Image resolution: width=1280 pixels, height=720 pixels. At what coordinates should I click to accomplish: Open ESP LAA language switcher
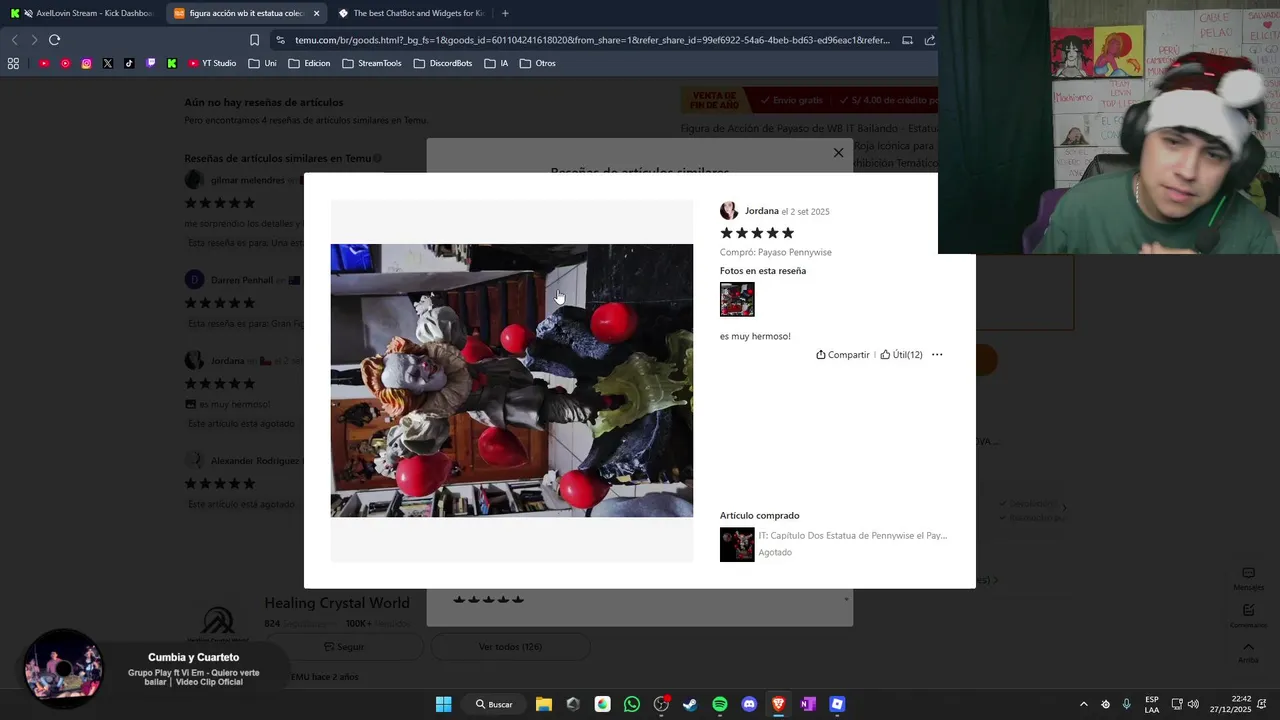point(1152,704)
